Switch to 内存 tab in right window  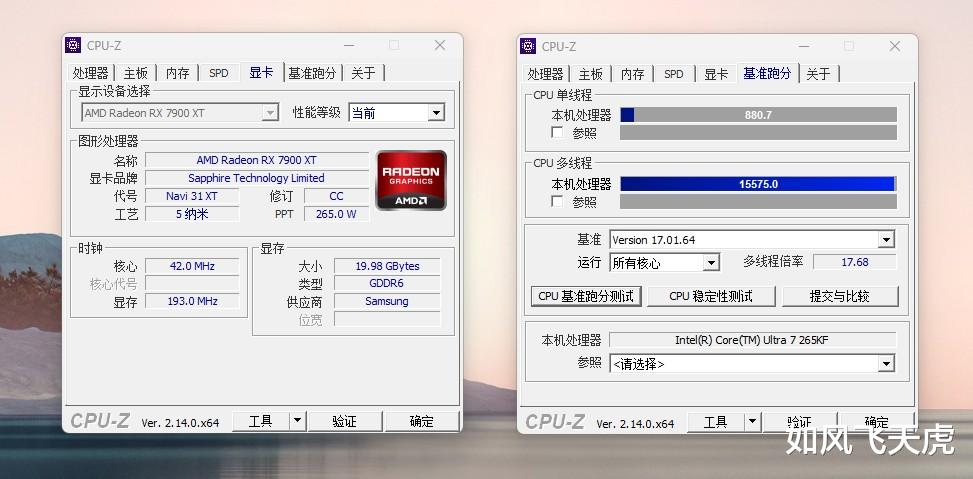(632, 74)
